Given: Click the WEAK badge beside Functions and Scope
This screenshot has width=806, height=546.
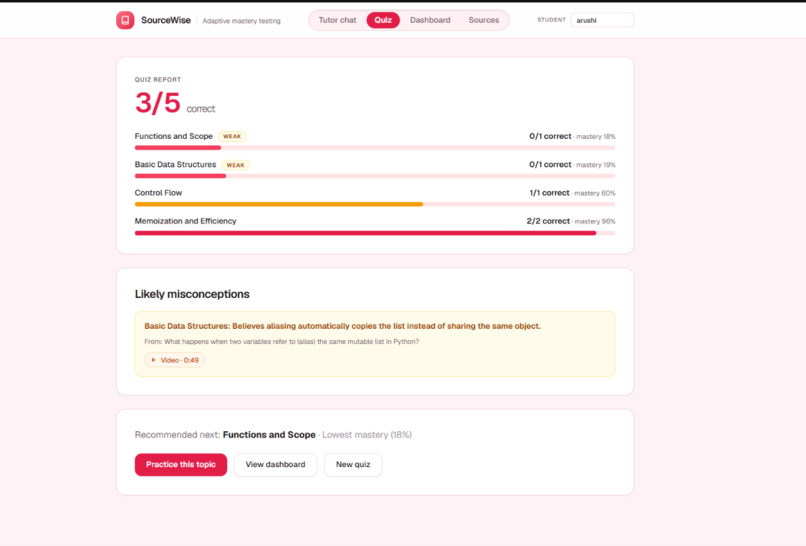Looking at the screenshot, I should [x=232, y=136].
